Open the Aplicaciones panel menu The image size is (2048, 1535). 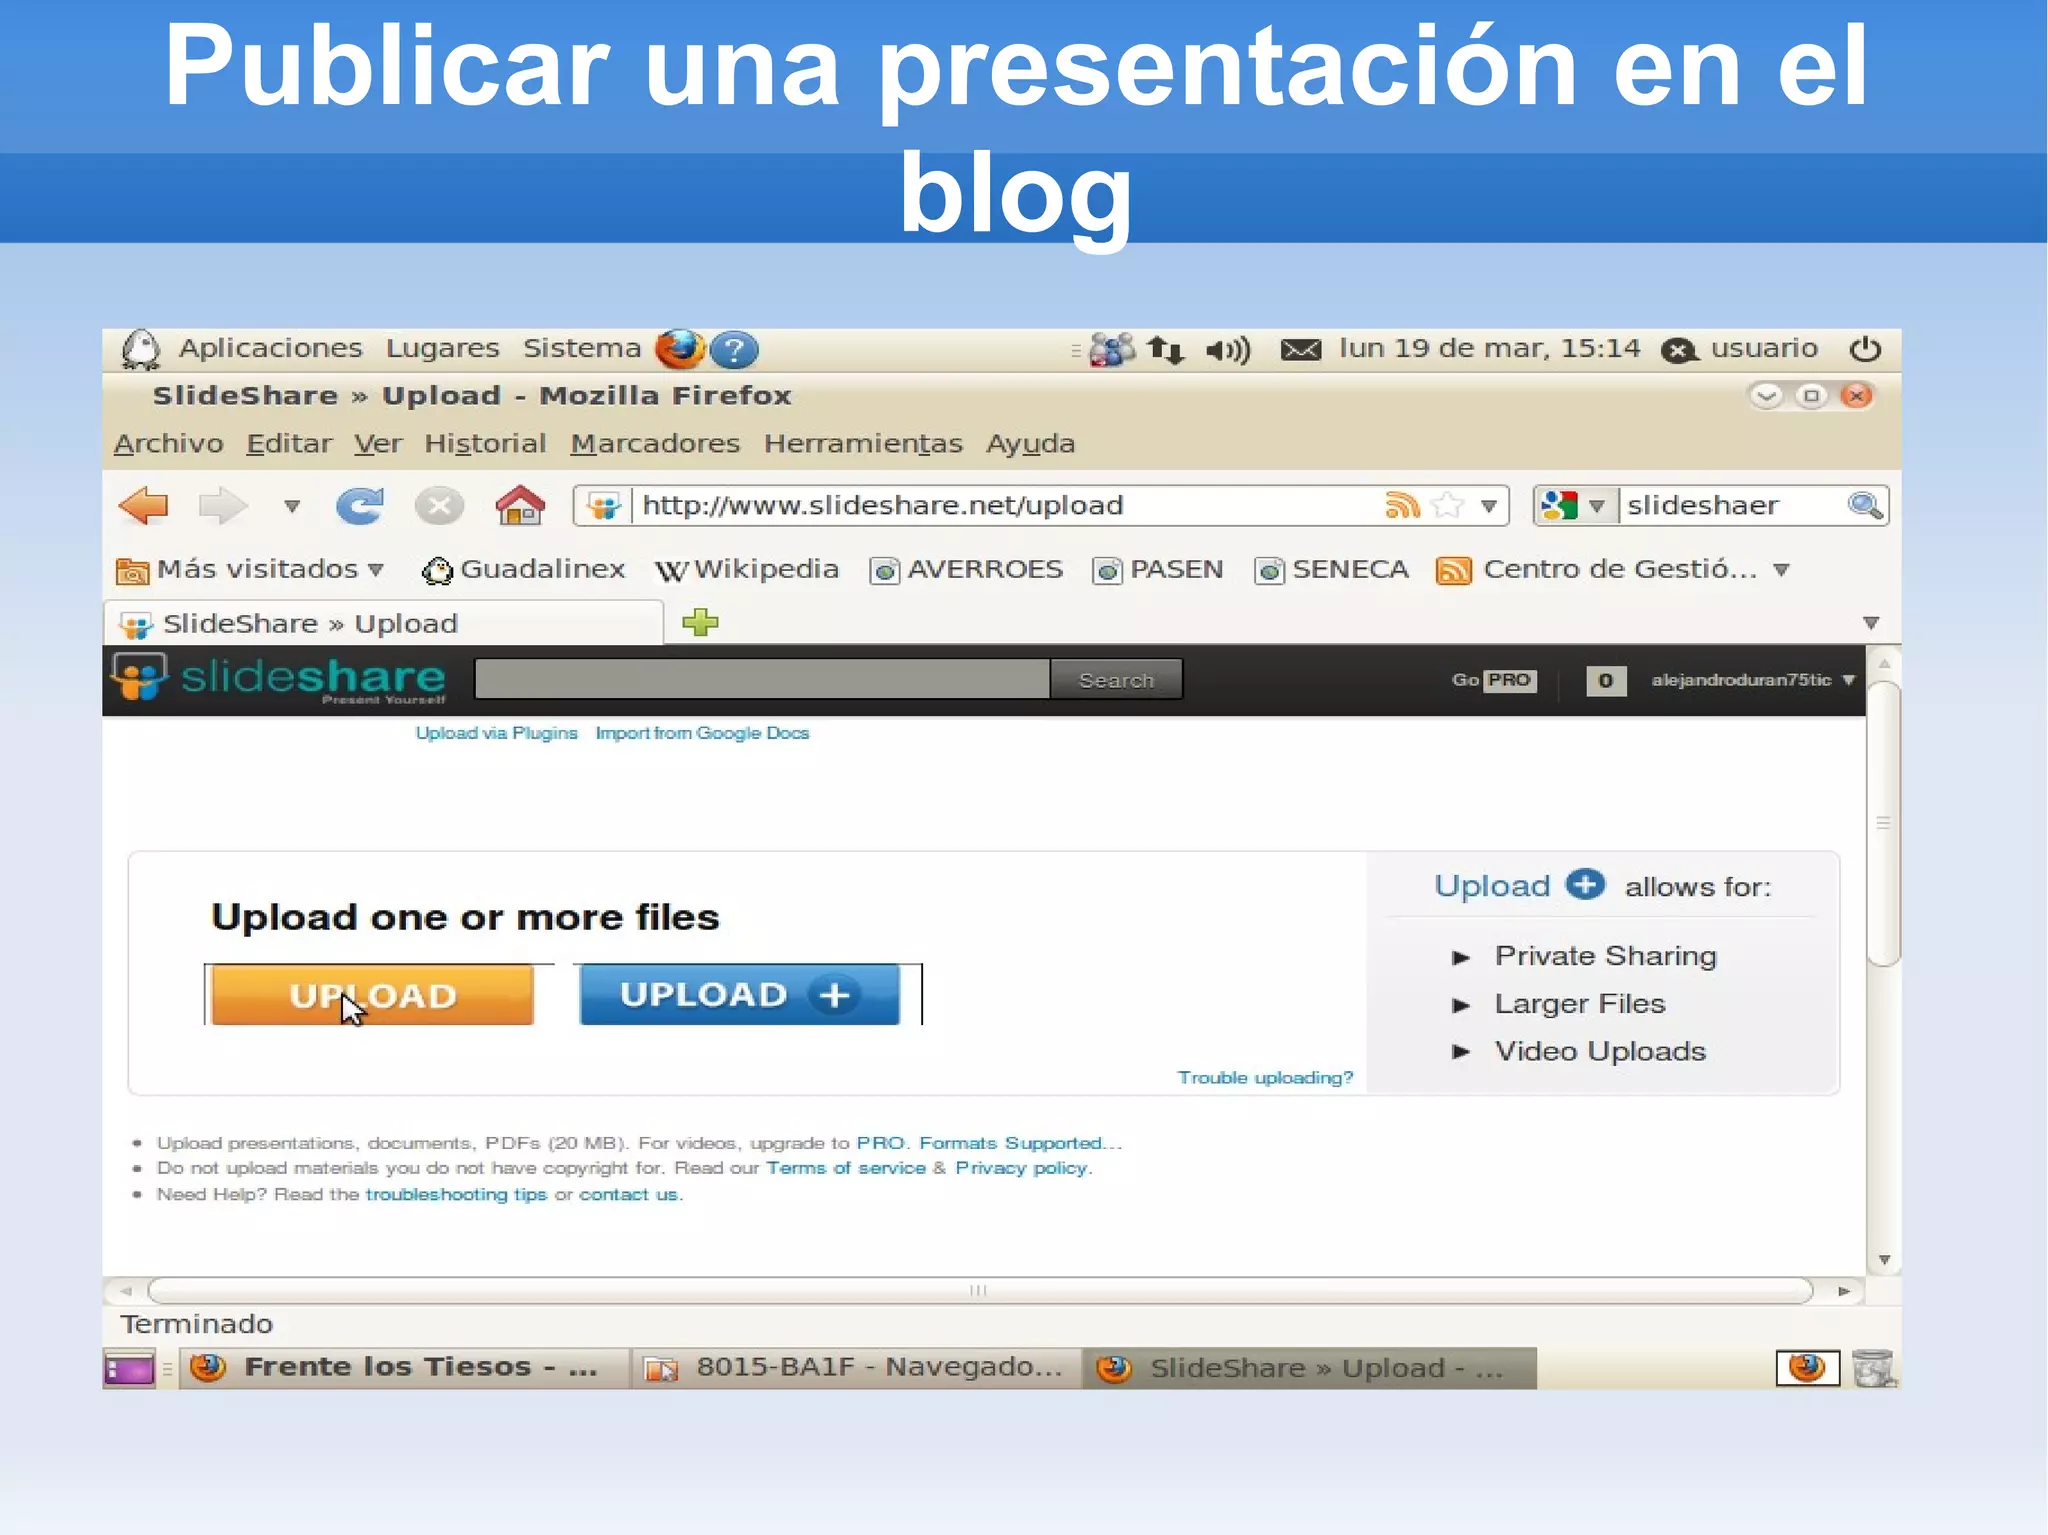click(270, 348)
